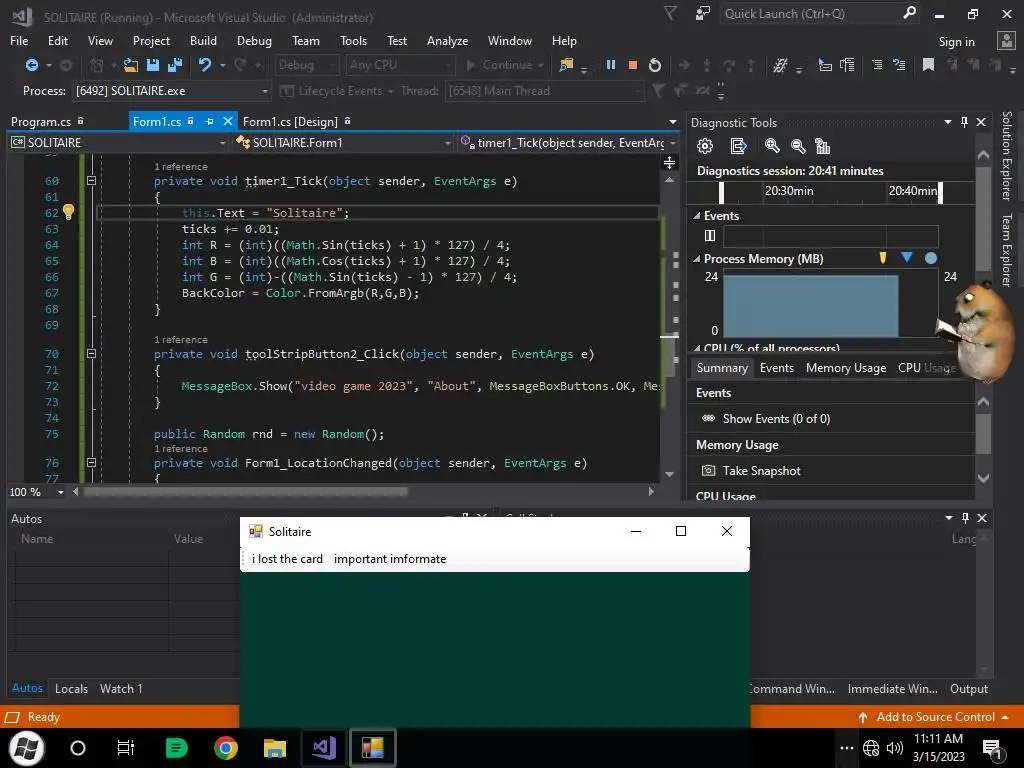Open the Output tab

[968, 688]
